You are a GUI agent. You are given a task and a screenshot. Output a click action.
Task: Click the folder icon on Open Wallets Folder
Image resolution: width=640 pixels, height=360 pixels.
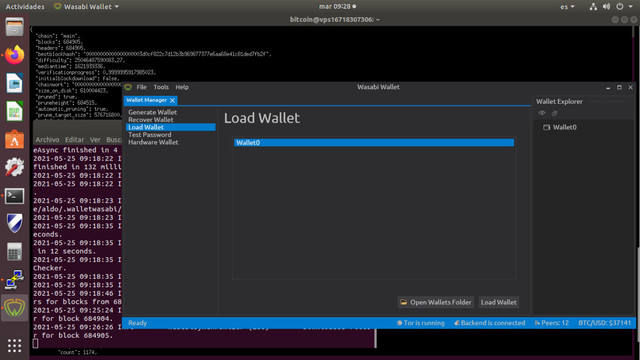pyautogui.click(x=404, y=302)
